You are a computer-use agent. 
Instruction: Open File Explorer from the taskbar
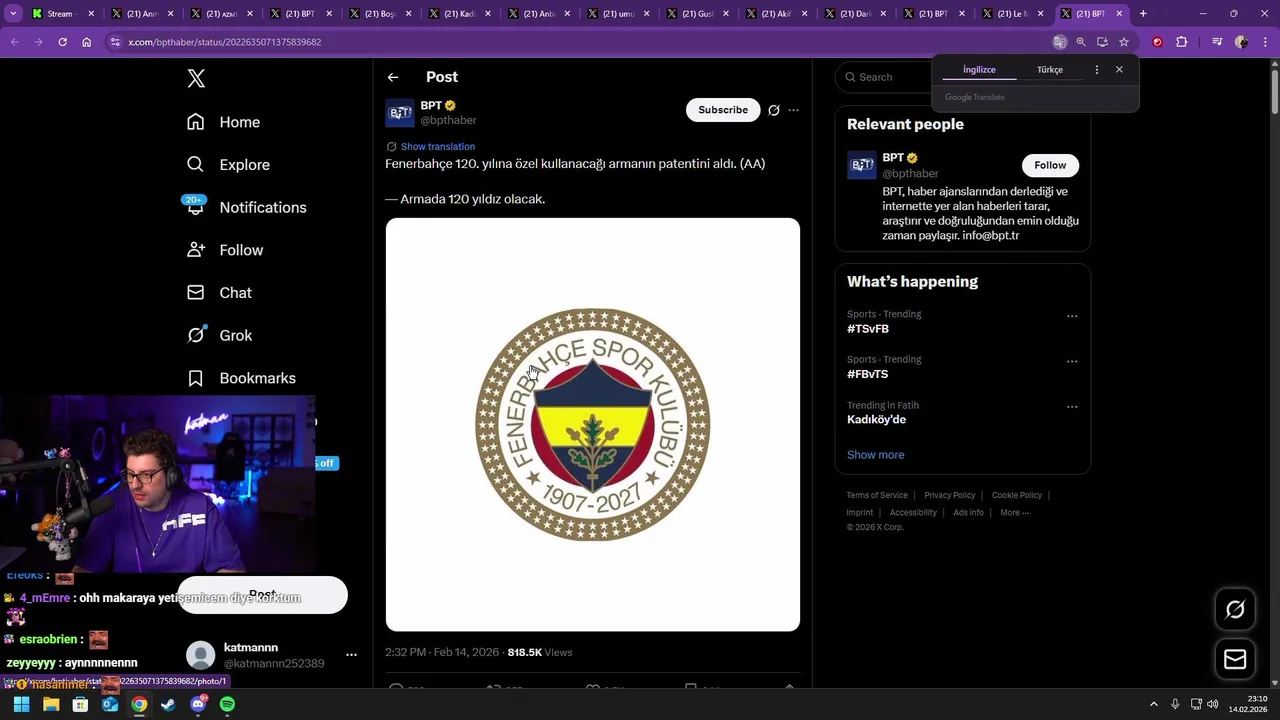(51, 705)
